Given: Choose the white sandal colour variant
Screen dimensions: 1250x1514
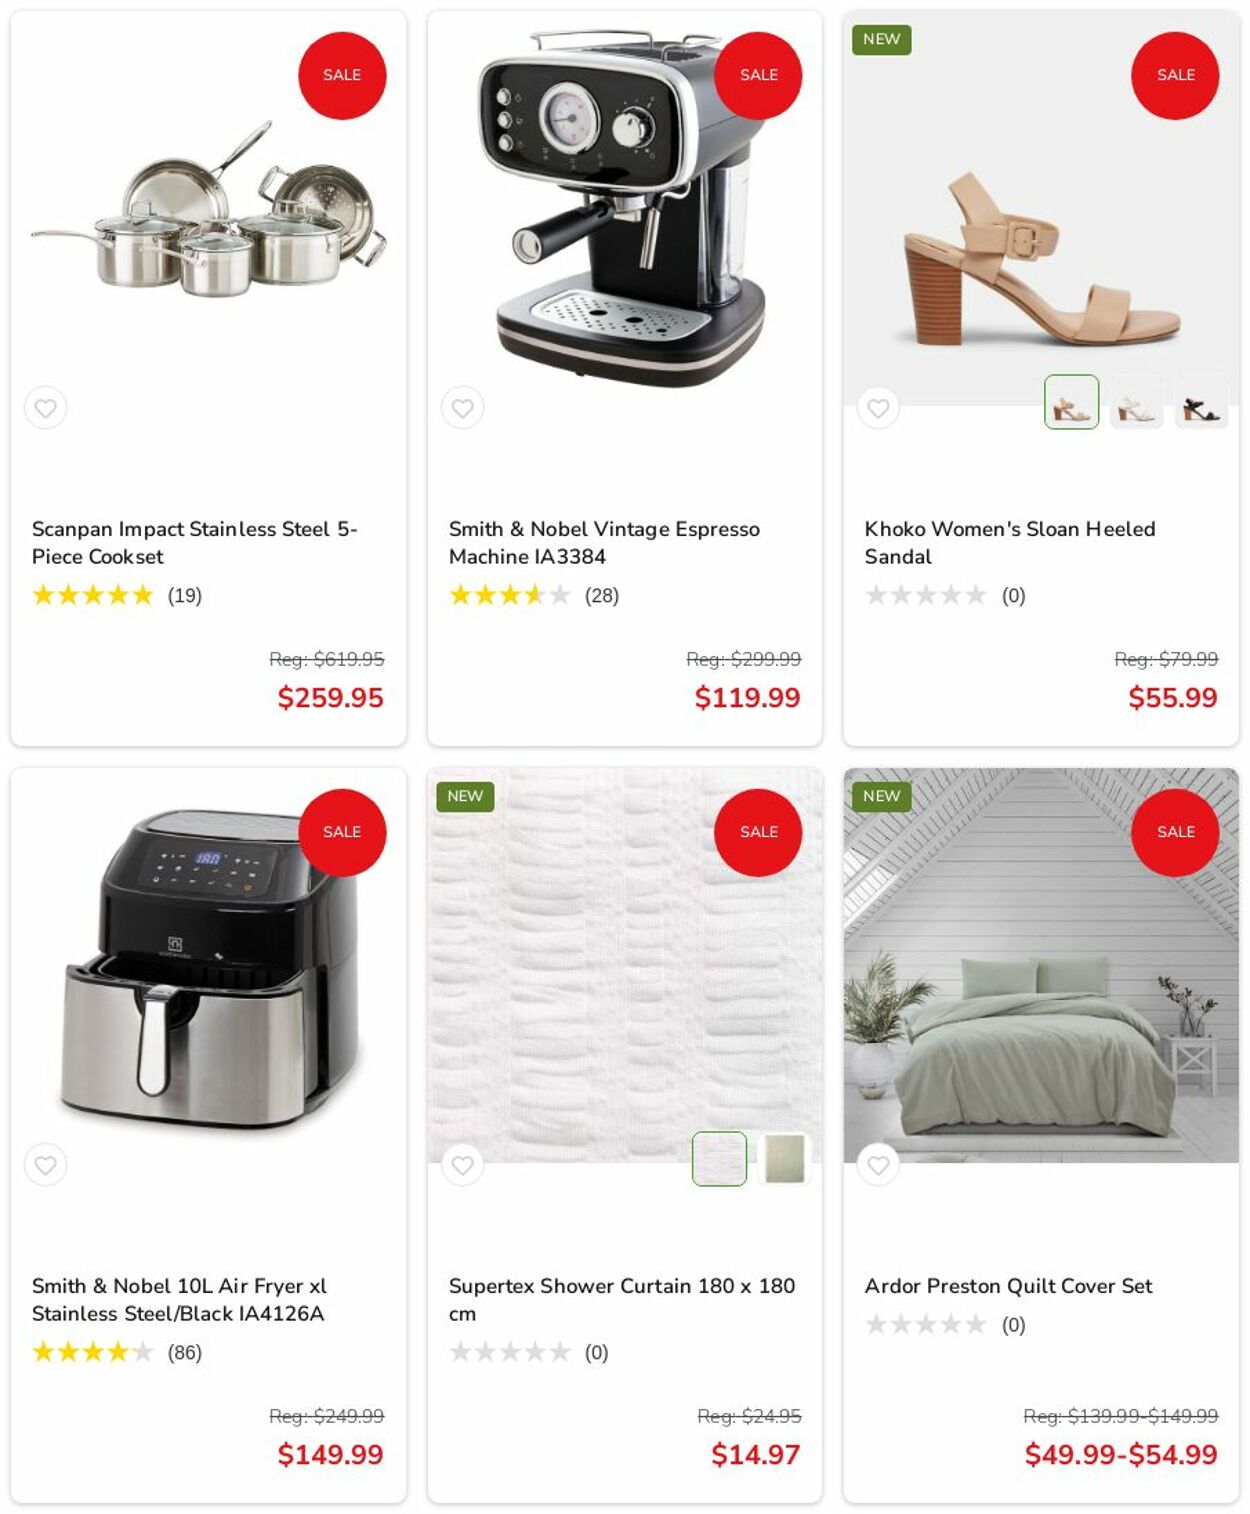Looking at the screenshot, I should [1136, 402].
